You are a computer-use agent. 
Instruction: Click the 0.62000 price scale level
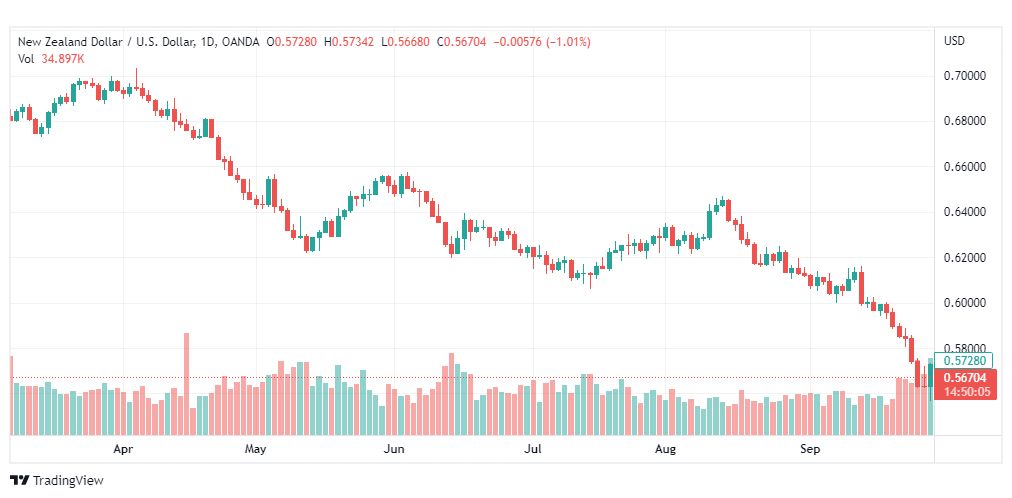click(x=965, y=258)
